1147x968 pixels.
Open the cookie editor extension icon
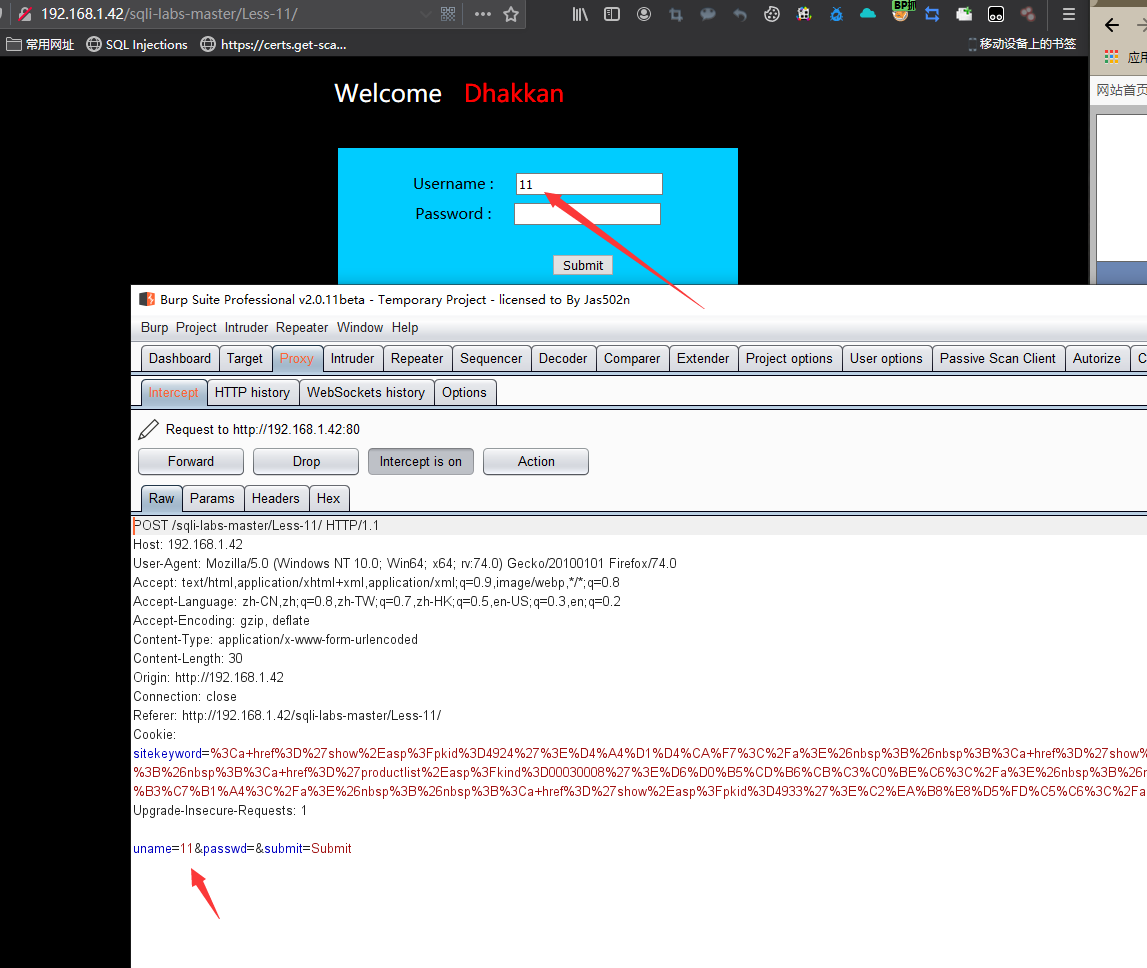pos(772,14)
